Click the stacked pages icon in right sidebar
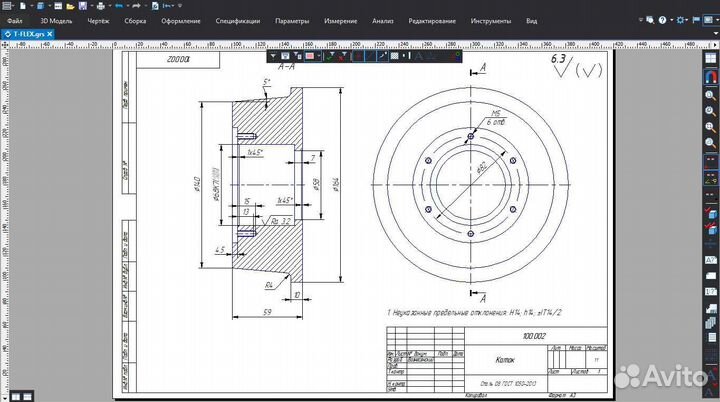This screenshot has height=402, width=720. pyautogui.click(x=710, y=323)
